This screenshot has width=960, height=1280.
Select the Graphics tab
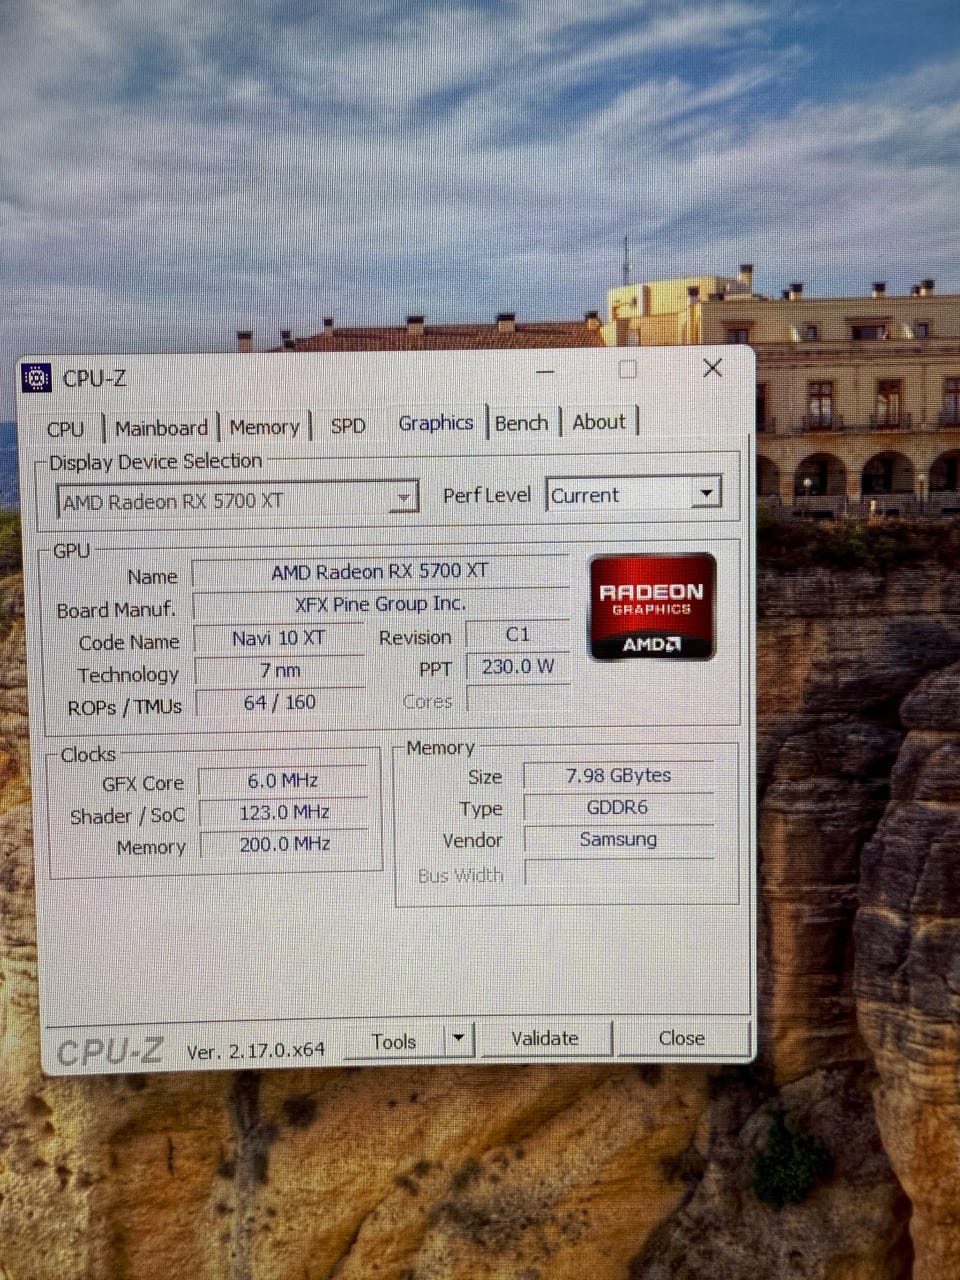coord(435,422)
